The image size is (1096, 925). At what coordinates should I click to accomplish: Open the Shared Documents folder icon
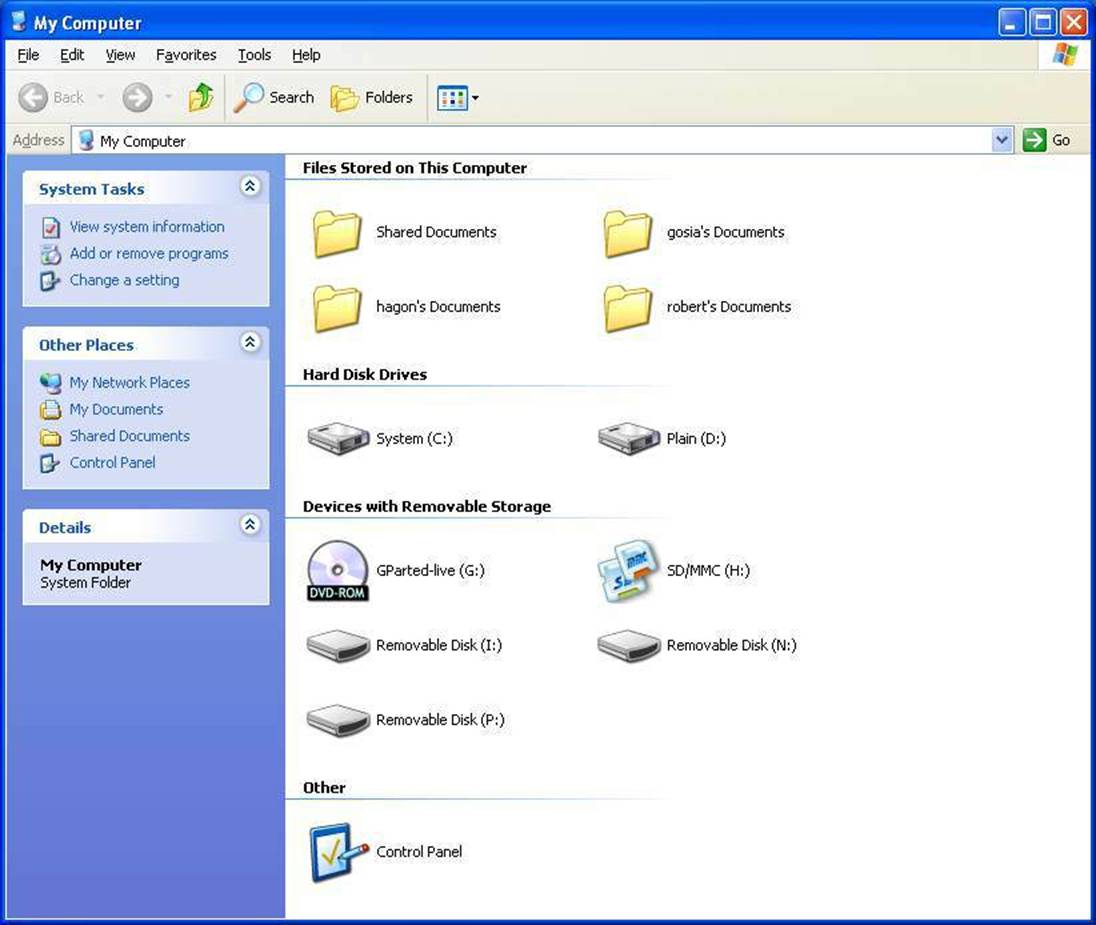click(337, 233)
